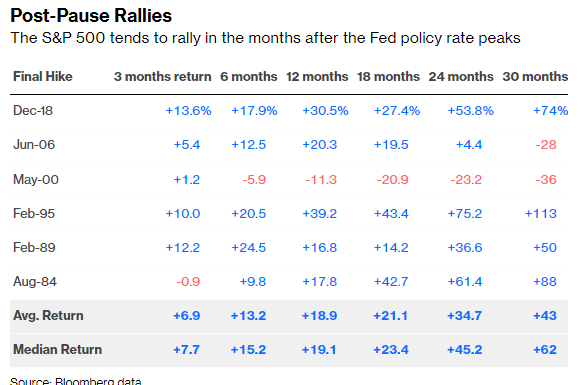Select the 3 months return column header
Image resolution: width=586 pixels, height=385 pixels.
click(163, 77)
